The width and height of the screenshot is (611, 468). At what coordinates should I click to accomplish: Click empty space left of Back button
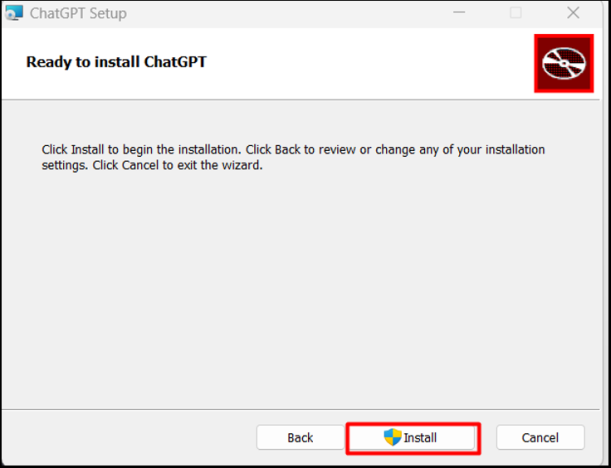(x=130, y=437)
